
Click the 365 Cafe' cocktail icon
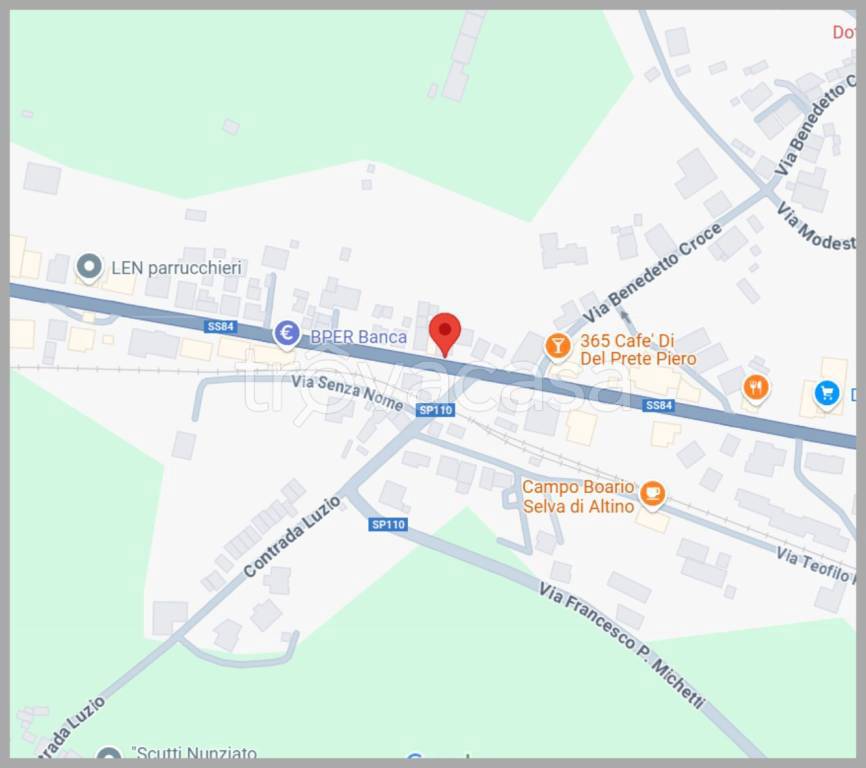[x=558, y=347]
